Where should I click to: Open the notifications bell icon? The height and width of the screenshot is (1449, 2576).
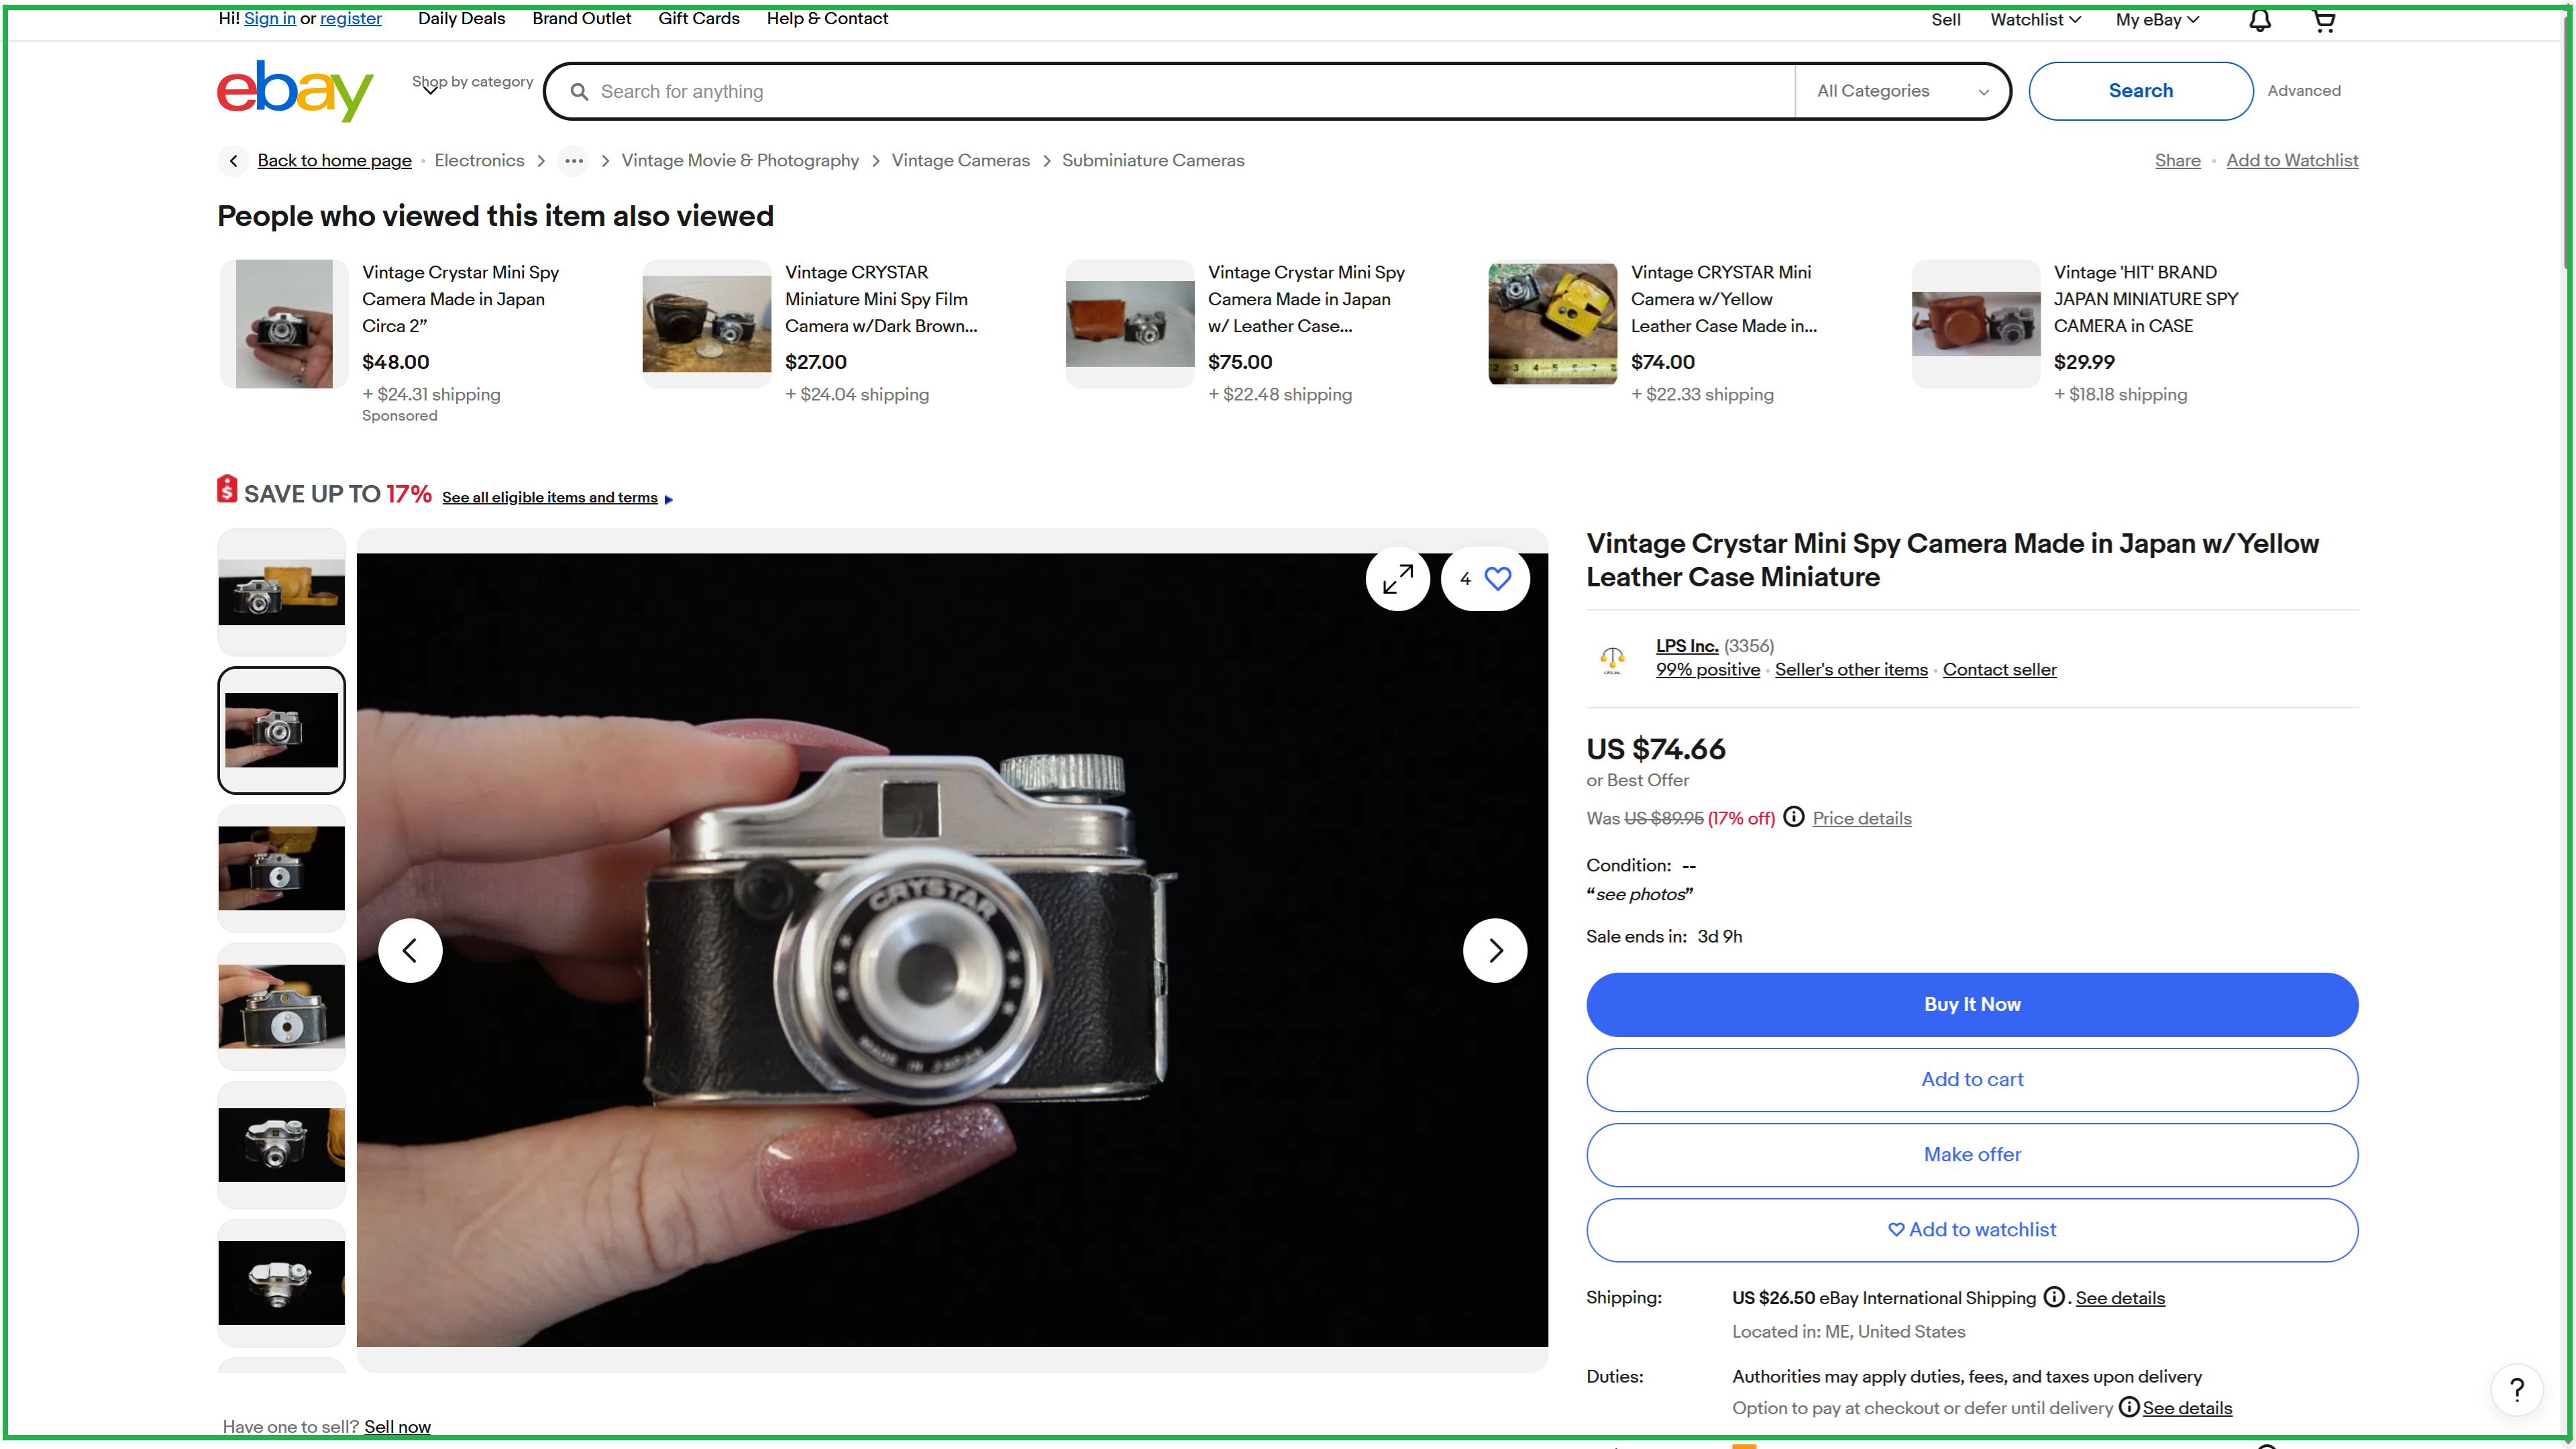(2259, 21)
